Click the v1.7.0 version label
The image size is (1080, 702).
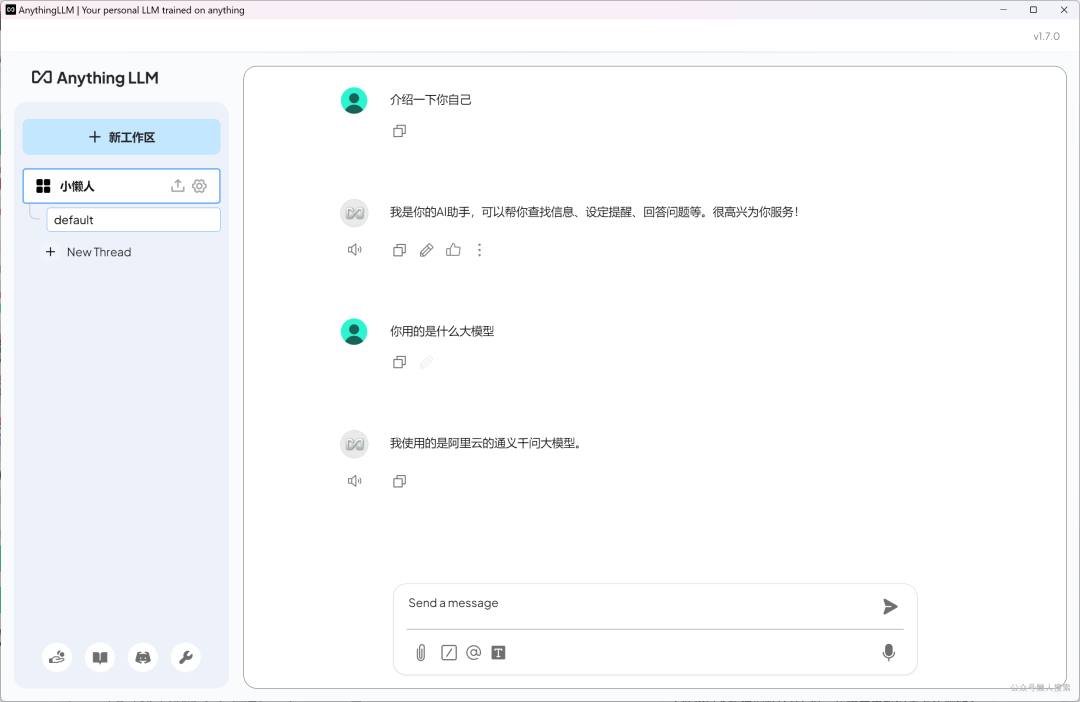point(1046,37)
